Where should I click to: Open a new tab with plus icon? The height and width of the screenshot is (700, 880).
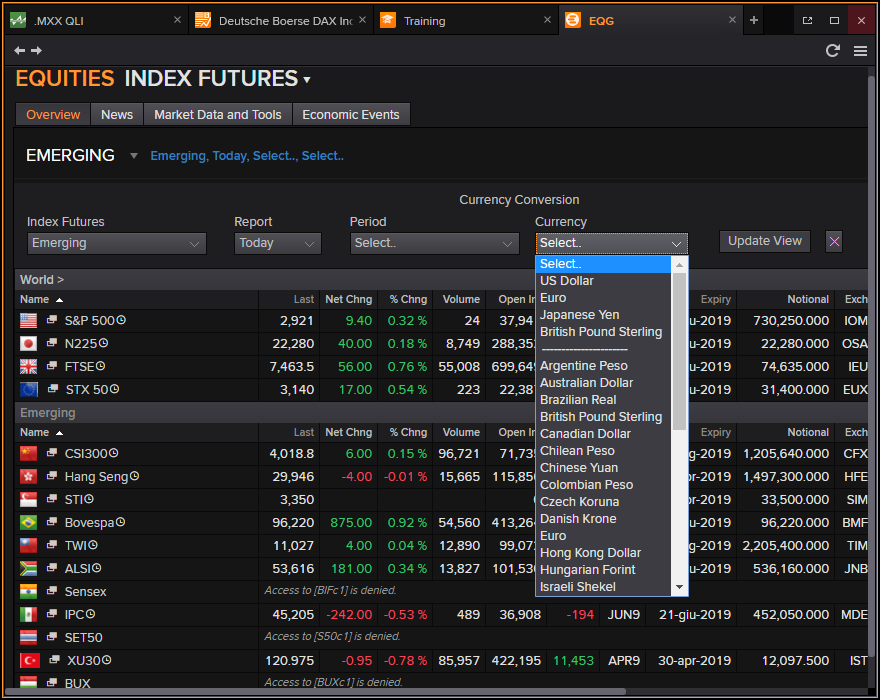754,20
